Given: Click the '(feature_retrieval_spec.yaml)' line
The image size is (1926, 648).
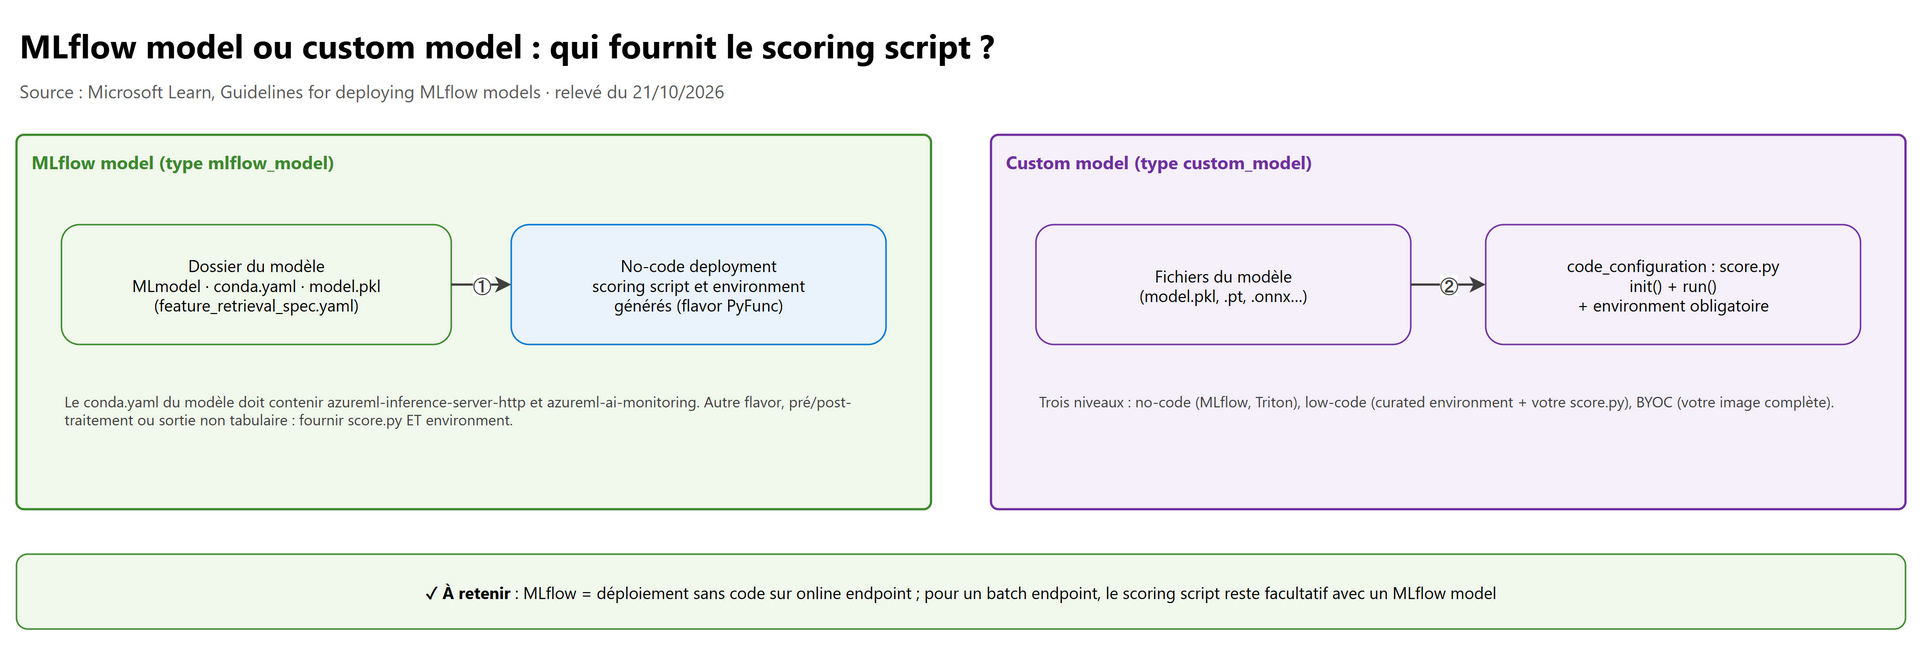Looking at the screenshot, I should (x=256, y=306).
